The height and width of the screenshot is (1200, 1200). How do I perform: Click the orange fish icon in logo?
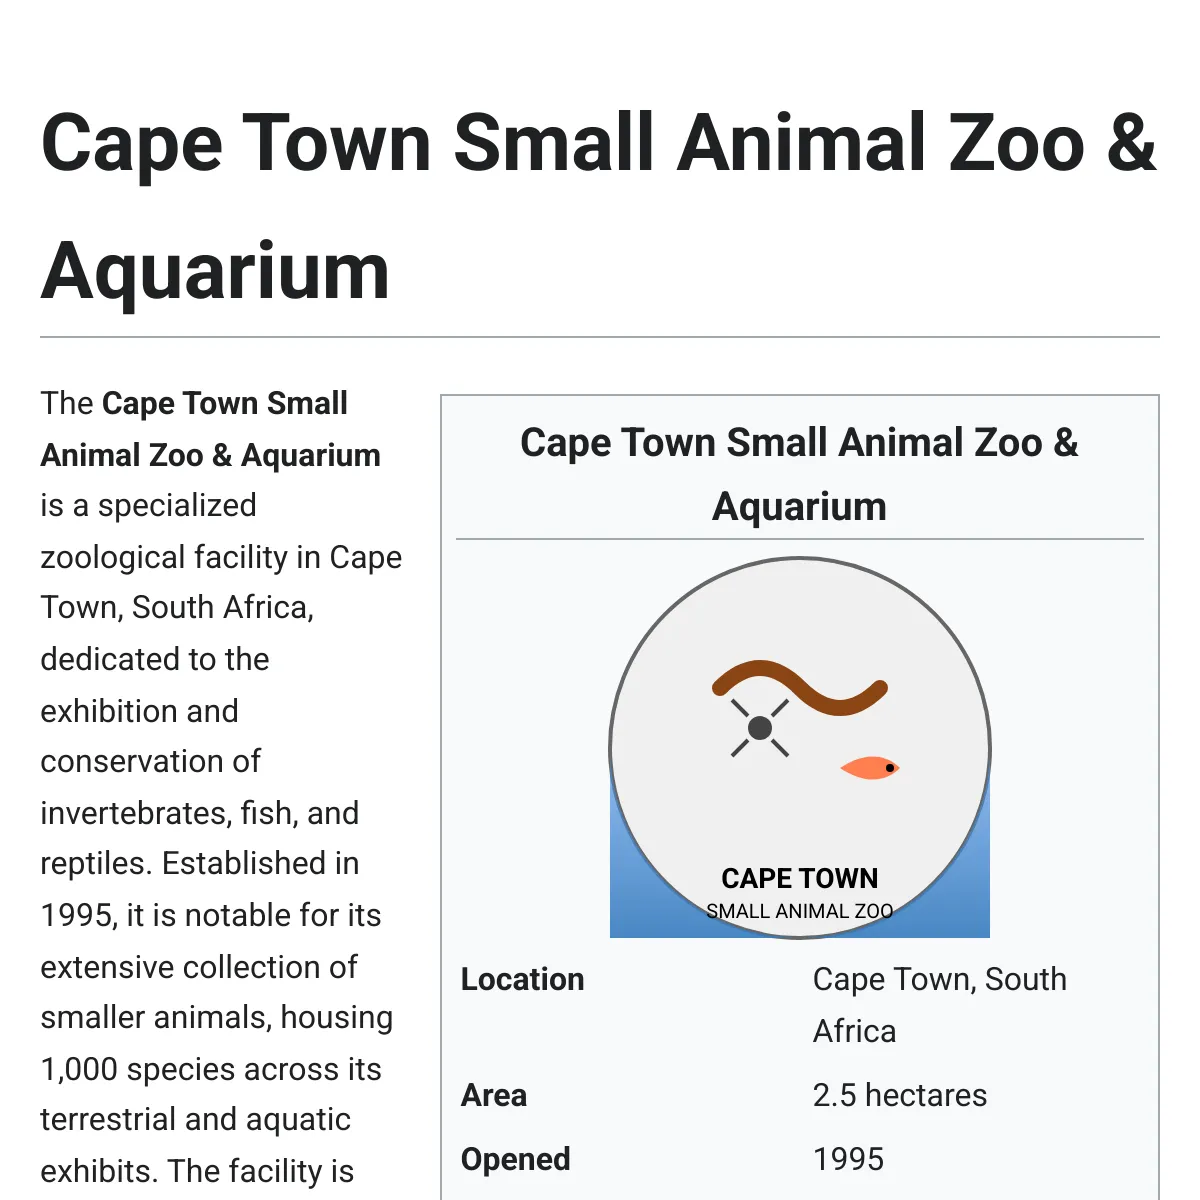click(870, 768)
